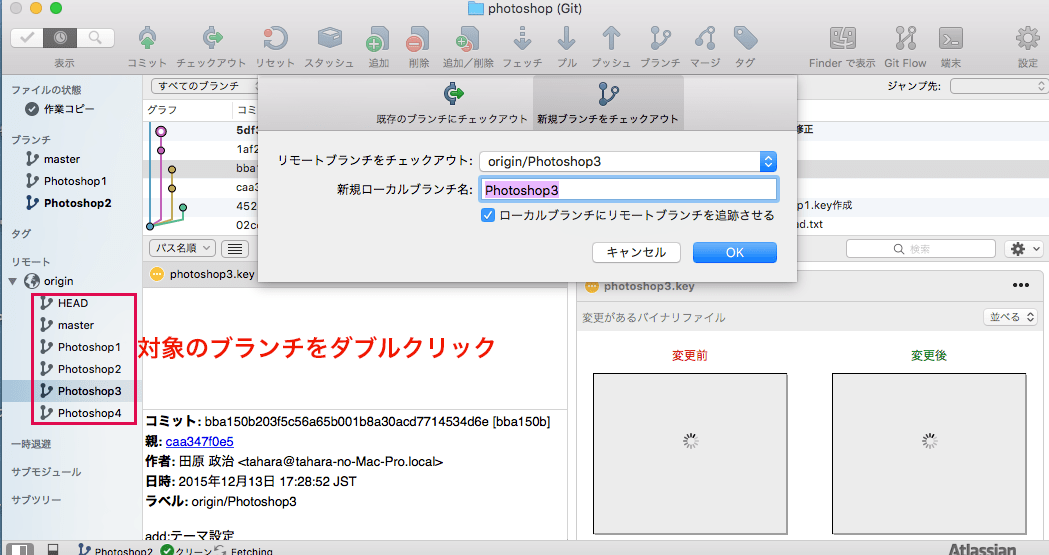The height and width of the screenshot is (555, 1049).
Task: Open the list view mode button
Action: [x=235, y=249]
